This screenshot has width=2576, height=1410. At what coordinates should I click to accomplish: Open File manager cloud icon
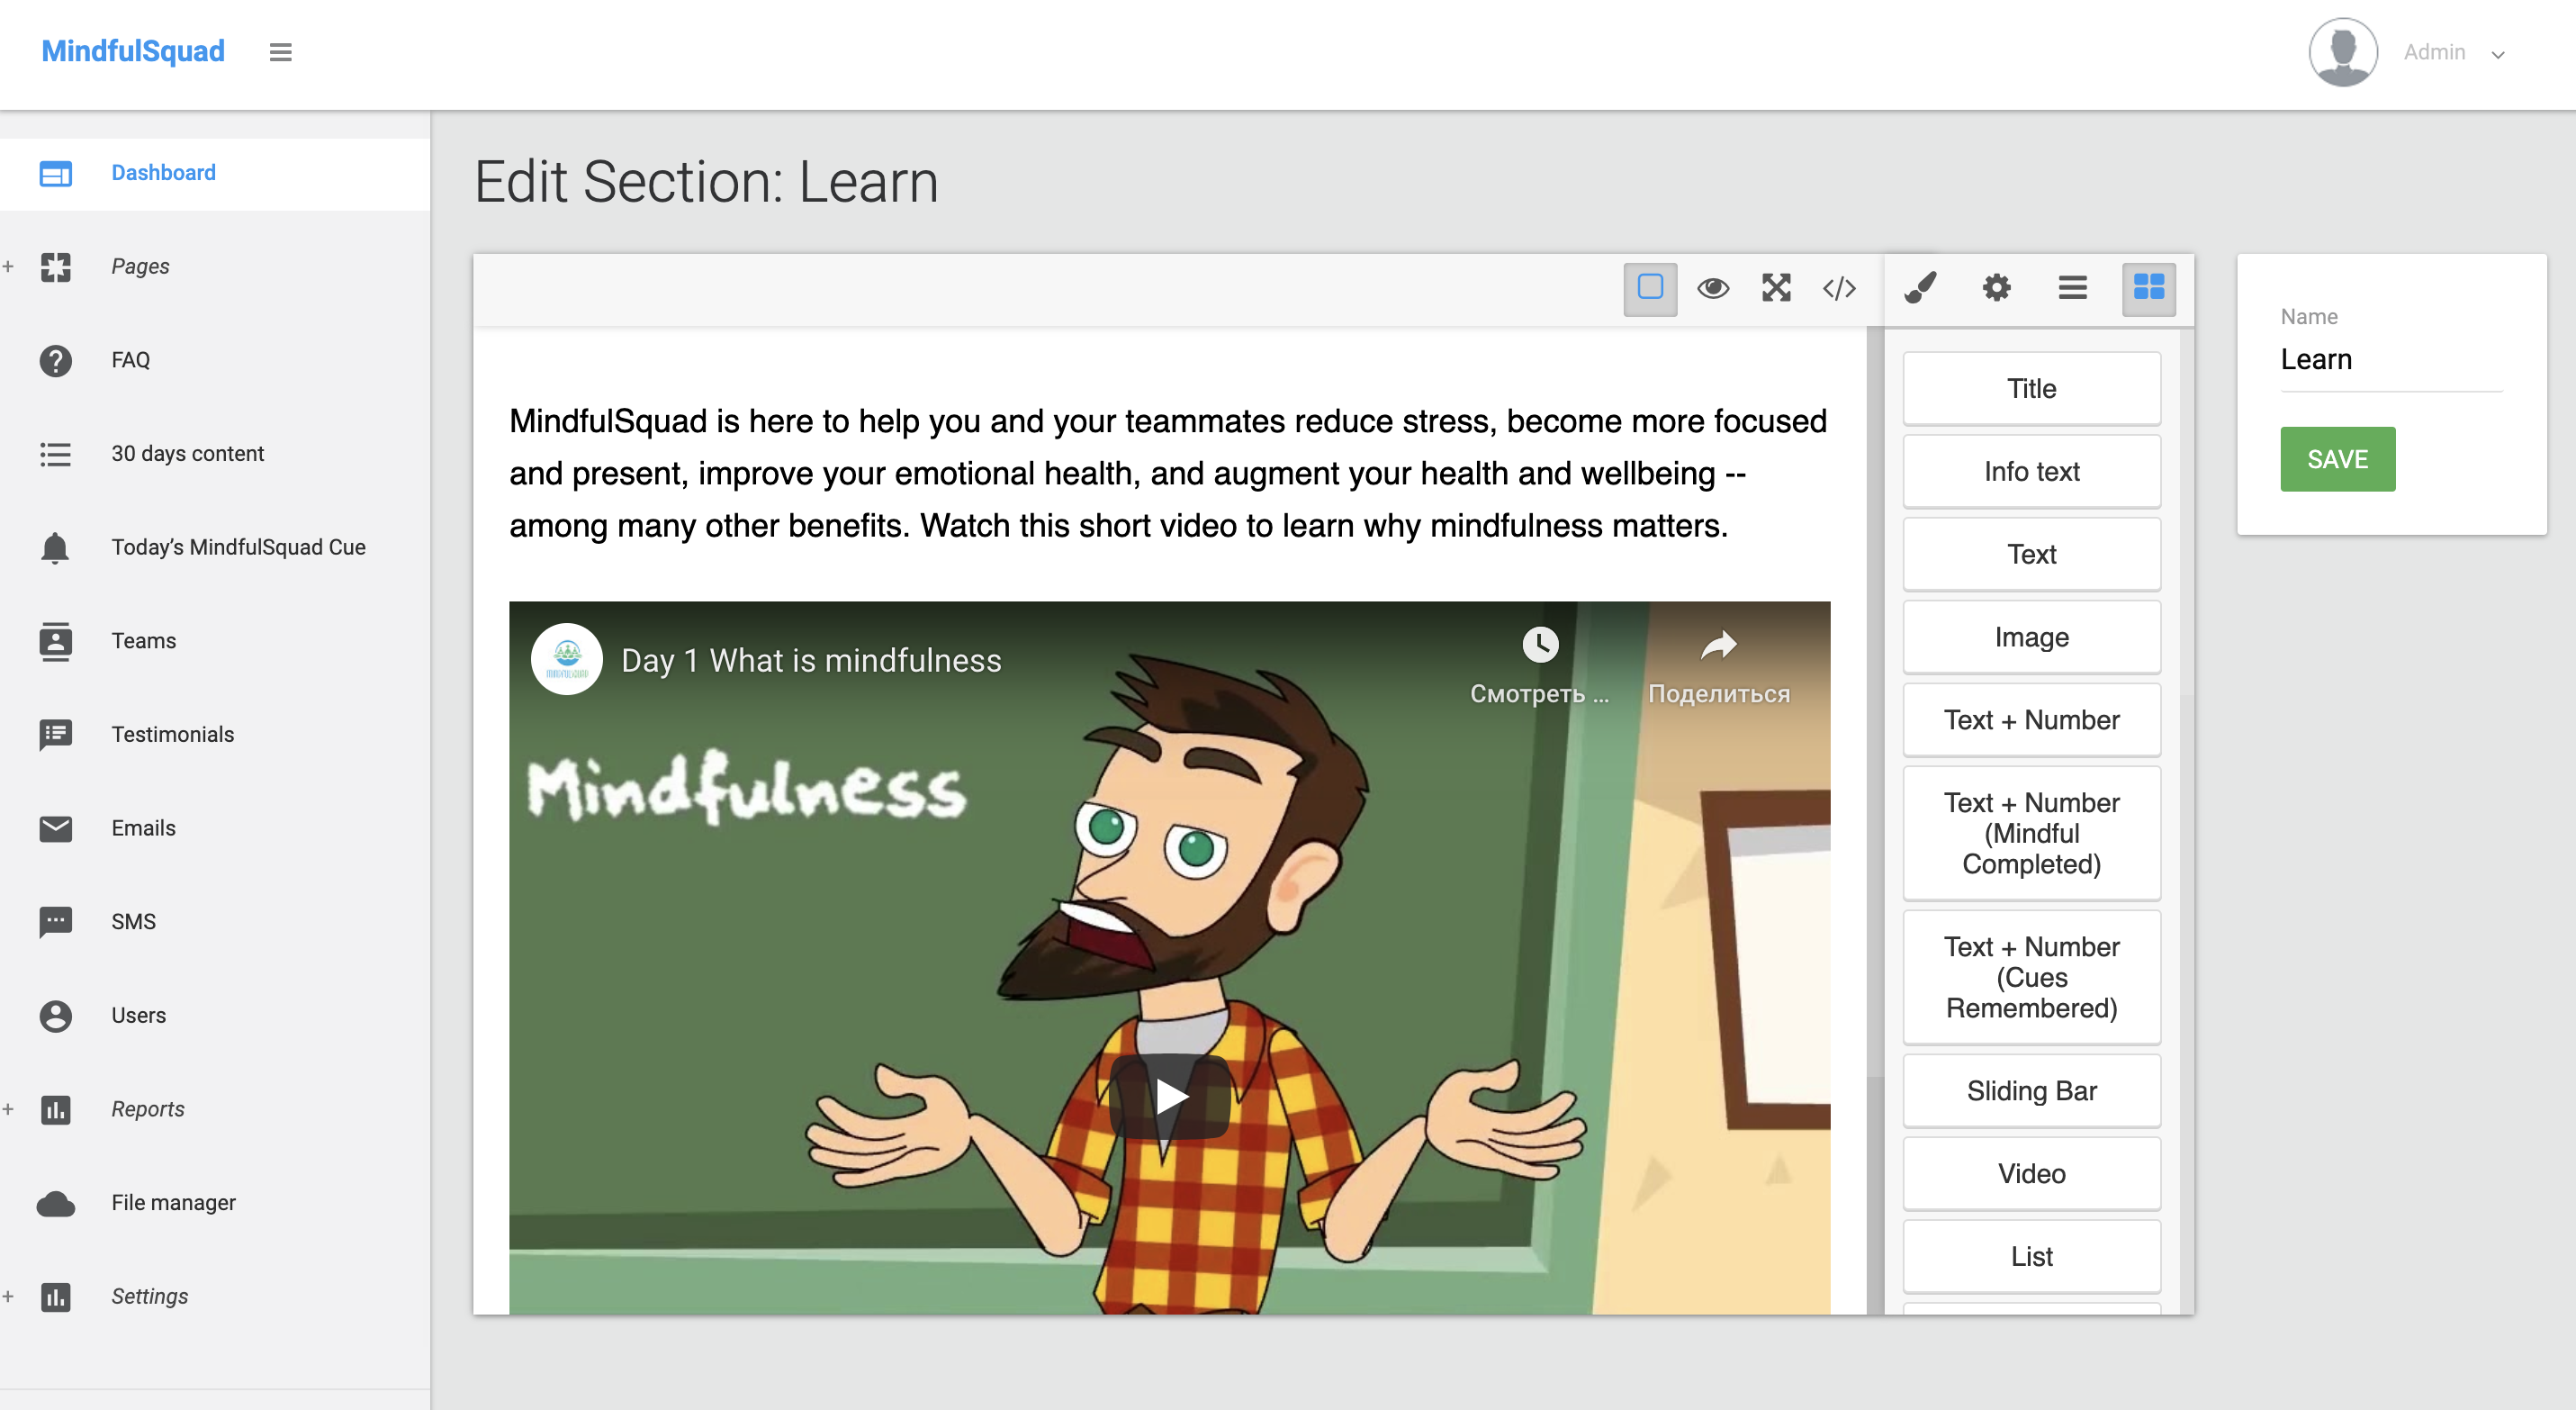pyautogui.click(x=56, y=1203)
